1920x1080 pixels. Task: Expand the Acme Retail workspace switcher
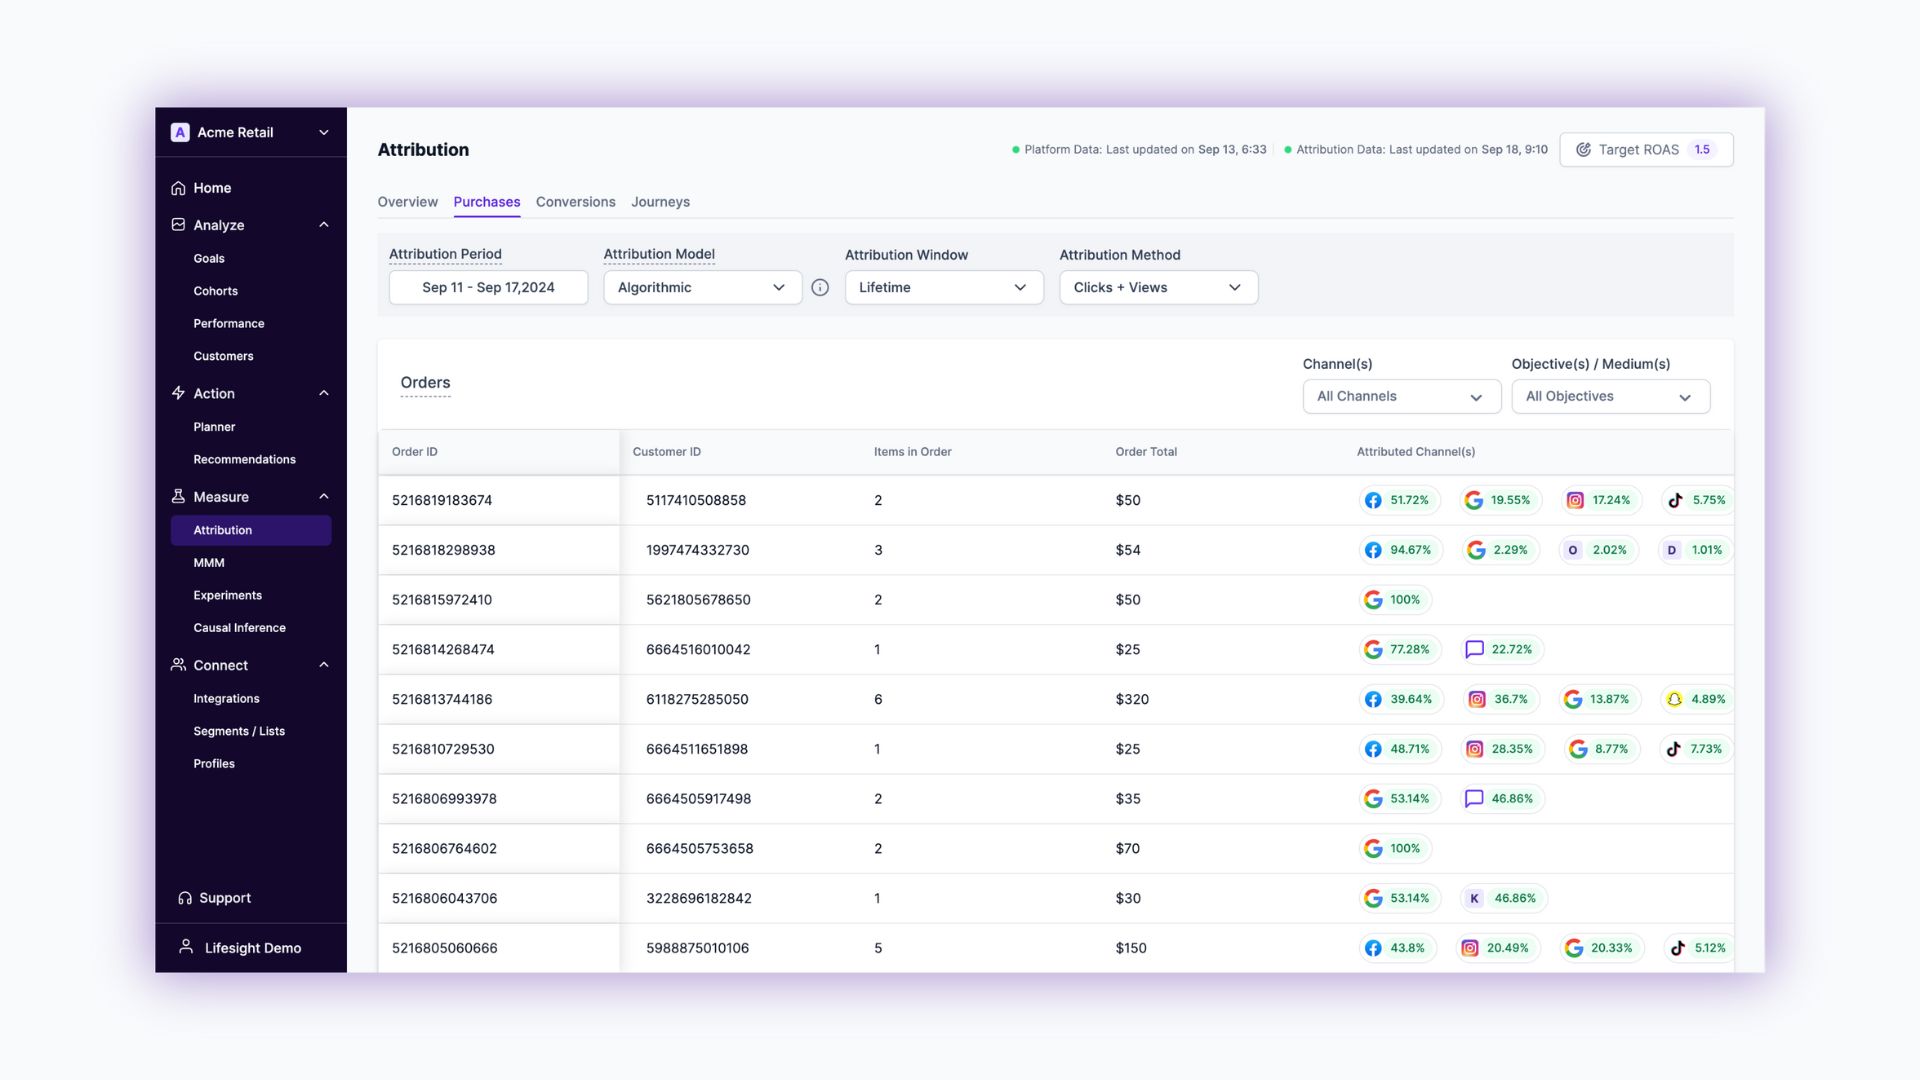323,133
